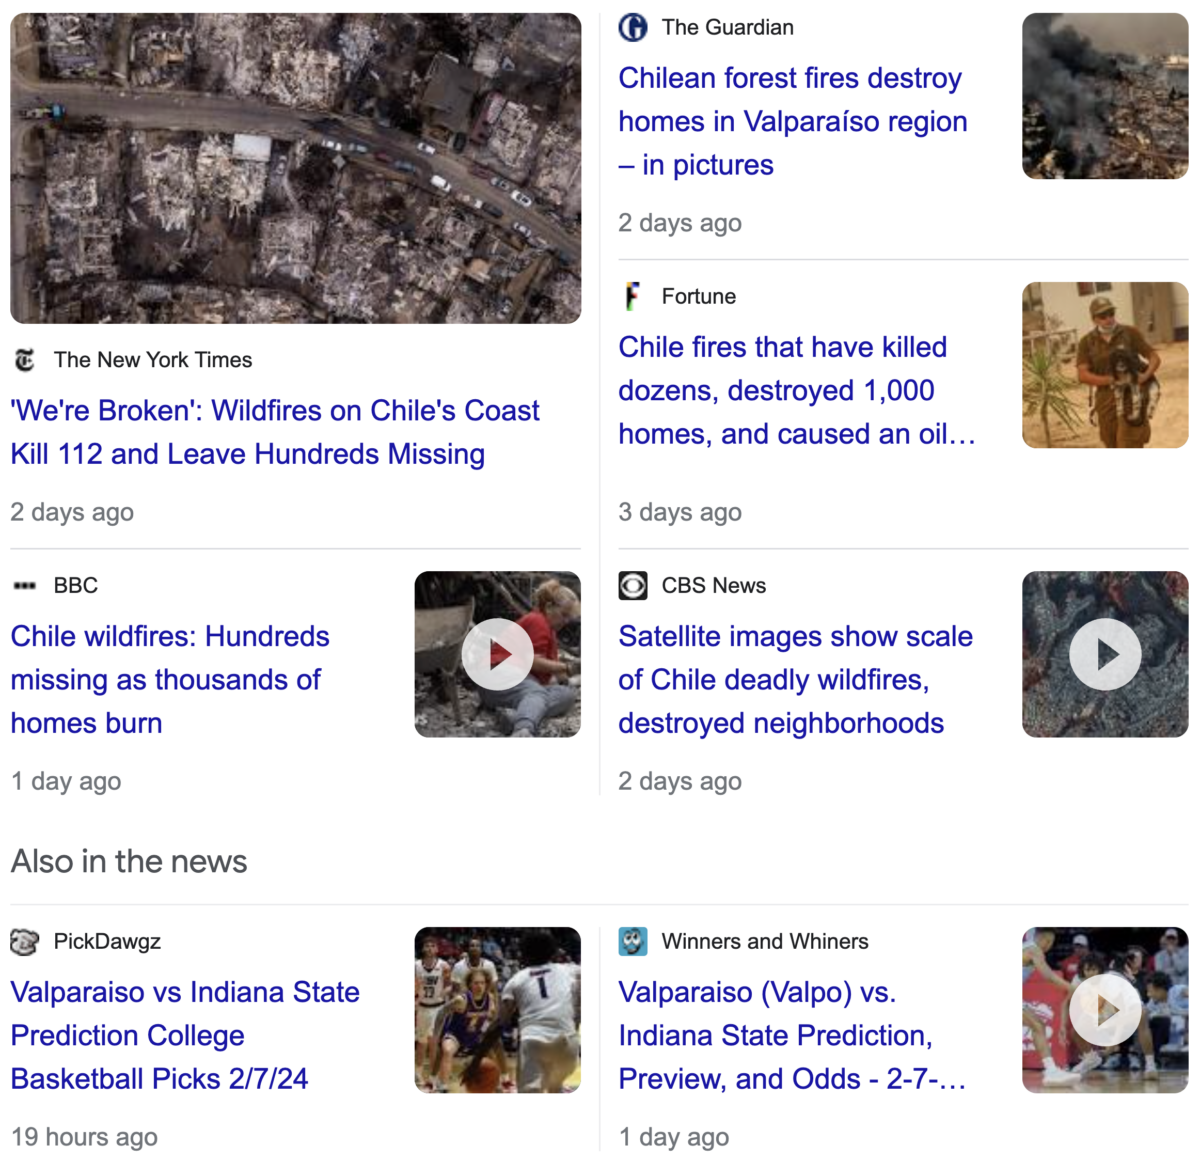1200x1161 pixels.
Task: Play the CBS News satellite images video
Action: coord(1105,654)
